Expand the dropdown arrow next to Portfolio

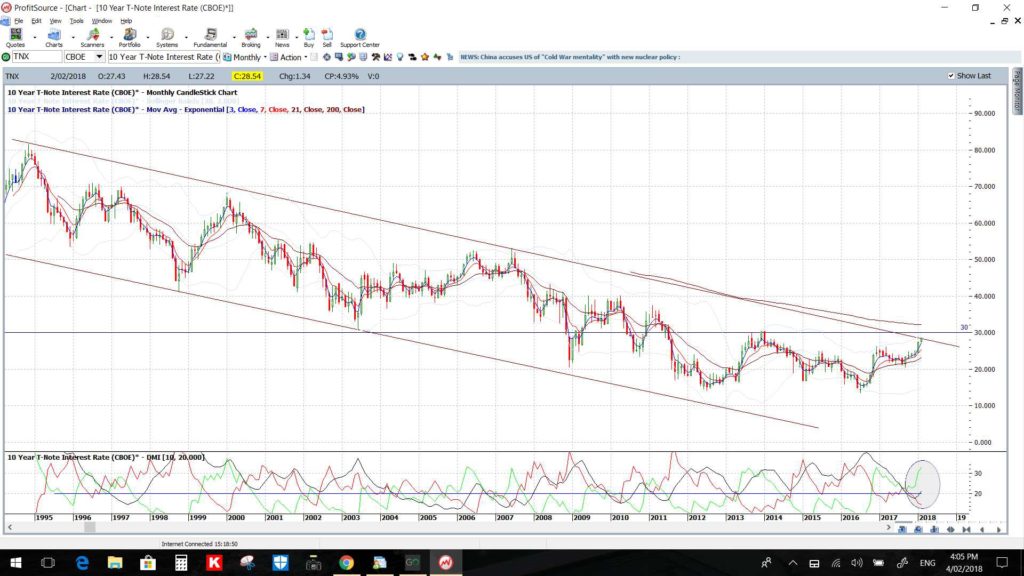pos(148,38)
